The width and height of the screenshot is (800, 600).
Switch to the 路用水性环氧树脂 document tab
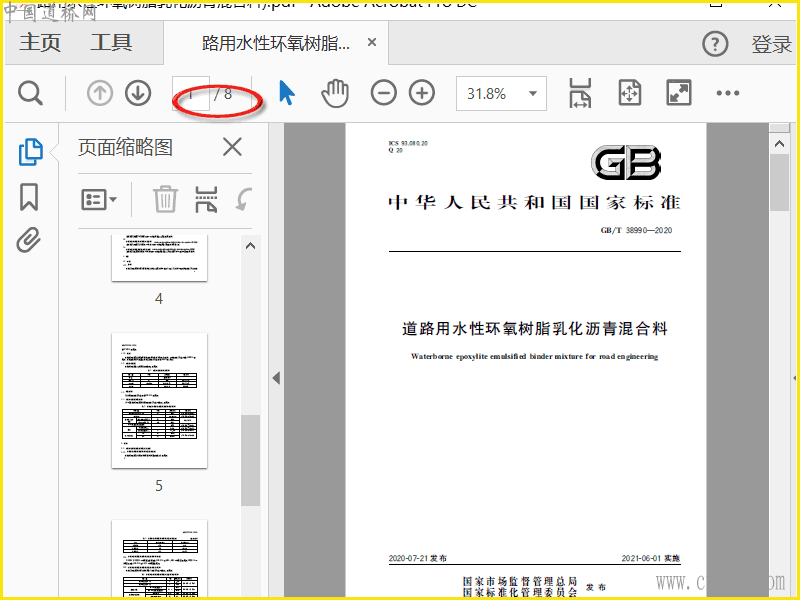tap(276, 43)
